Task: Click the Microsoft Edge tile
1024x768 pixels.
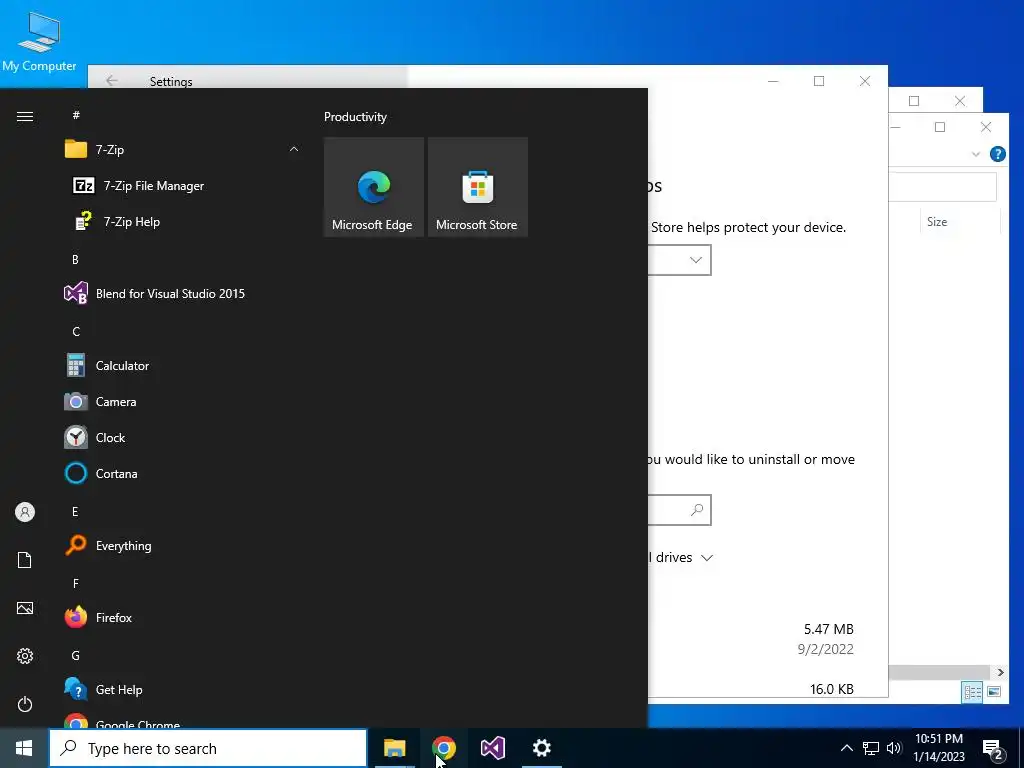Action: (374, 187)
